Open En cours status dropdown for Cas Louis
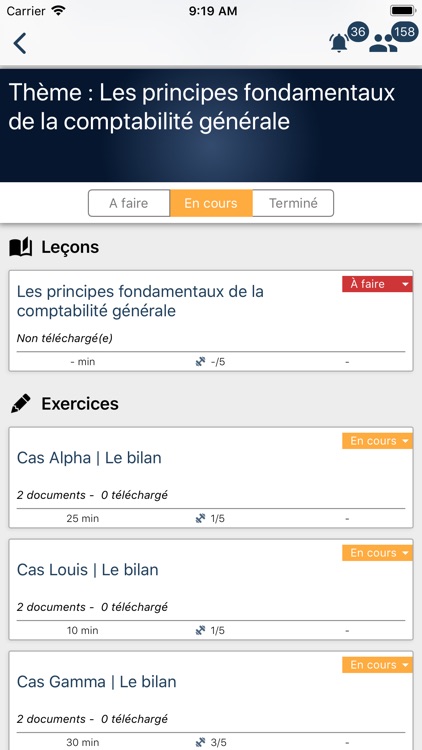Screen dimensions: 422x750 377,552
